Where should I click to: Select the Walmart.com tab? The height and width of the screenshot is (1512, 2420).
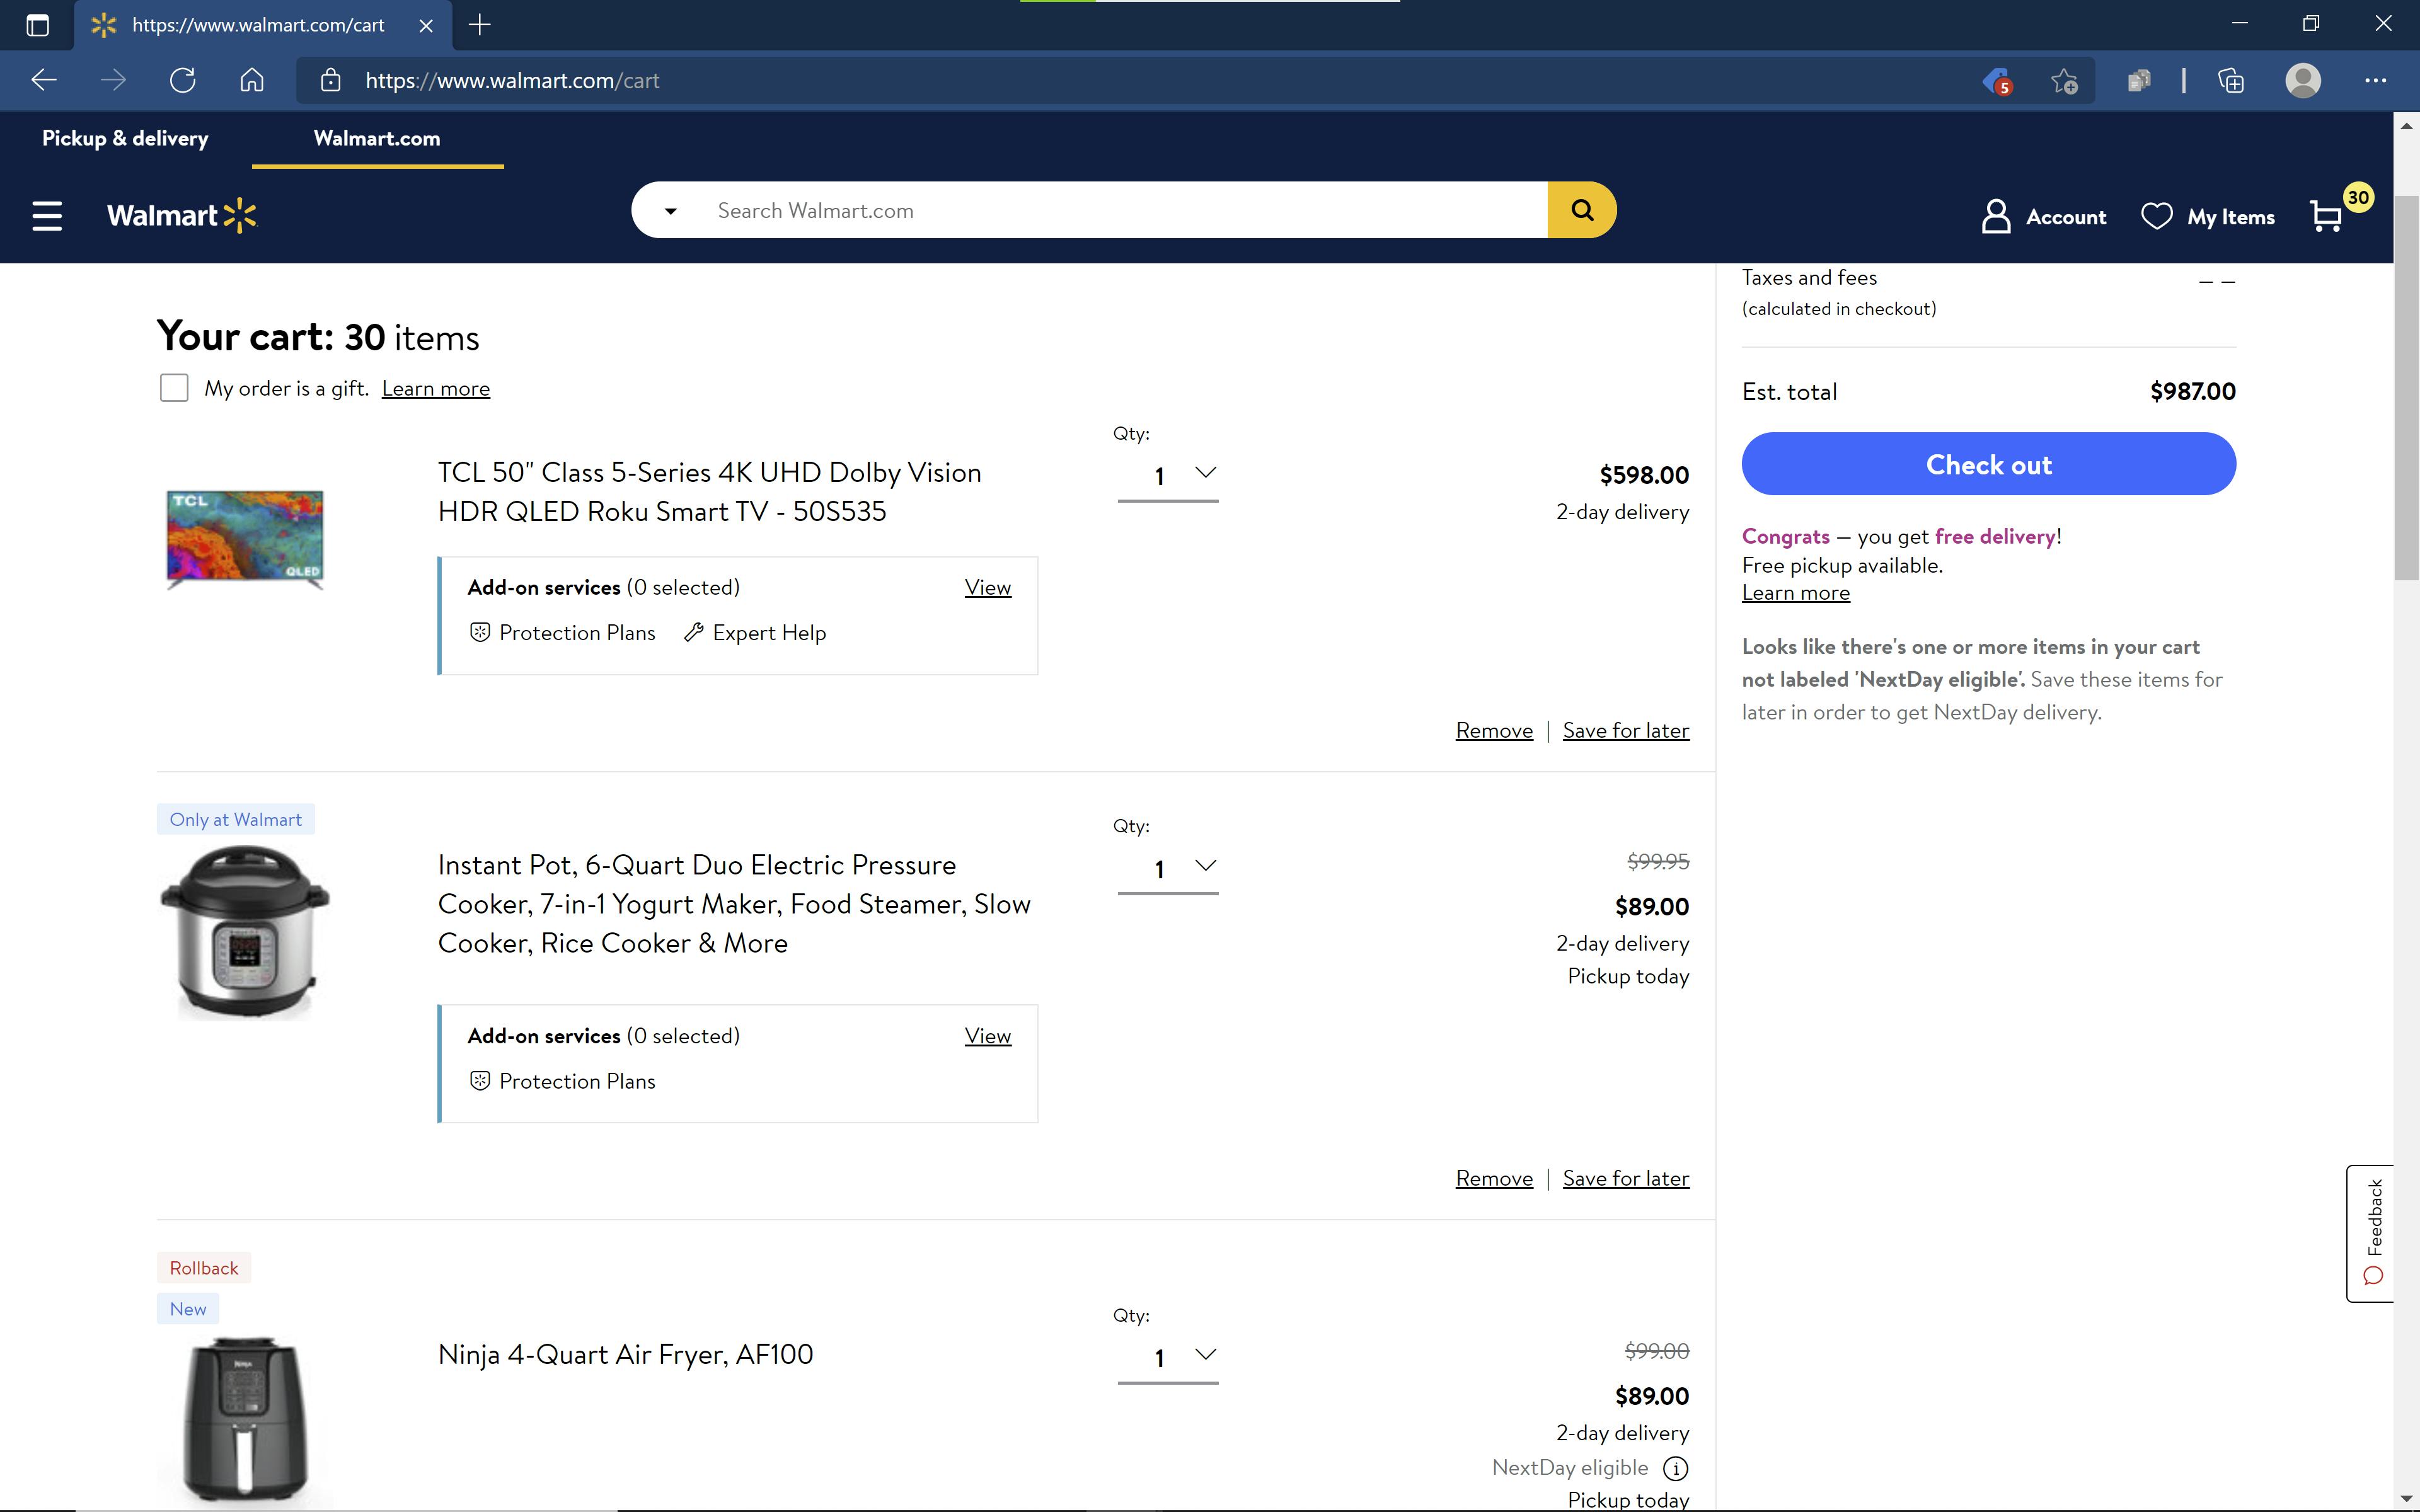[377, 138]
